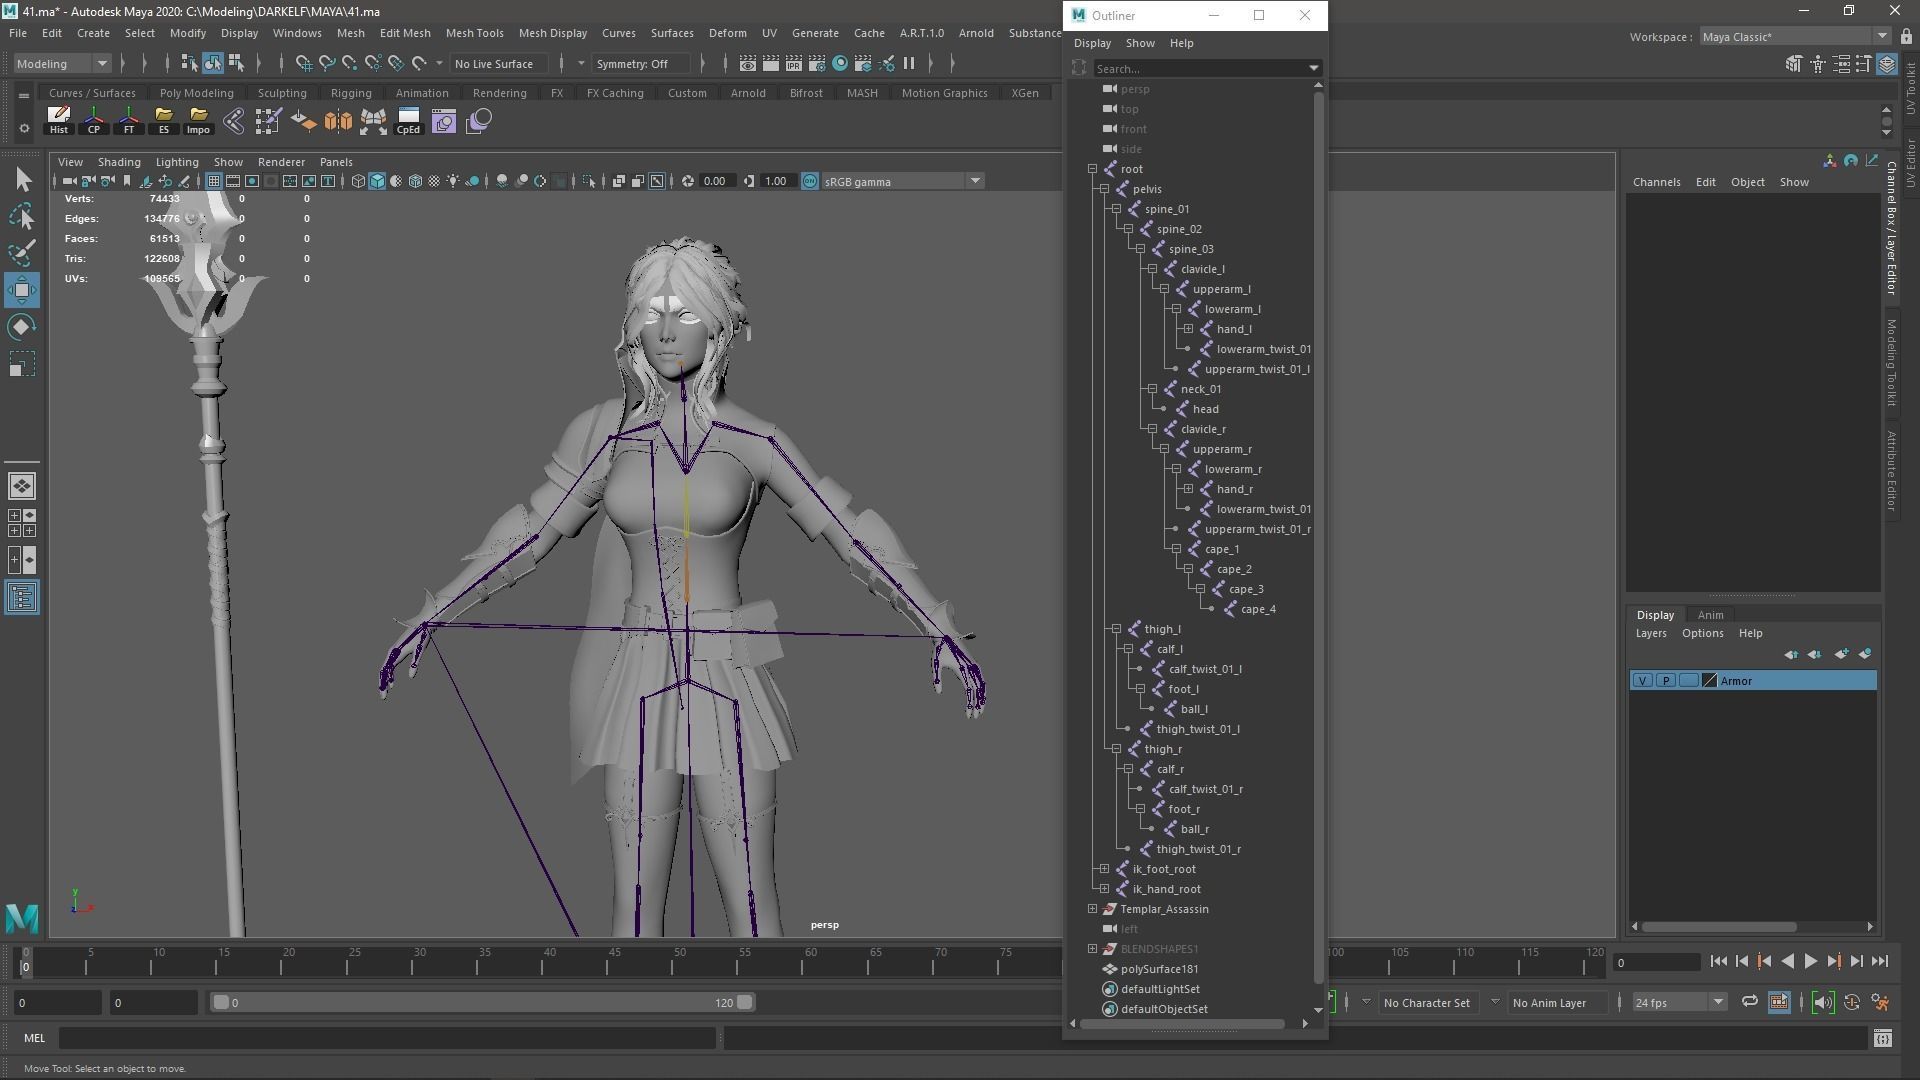Image resolution: width=1920 pixels, height=1080 pixels.
Task: Open the Workspace Maya Classic dropdown
Action: (1795, 37)
